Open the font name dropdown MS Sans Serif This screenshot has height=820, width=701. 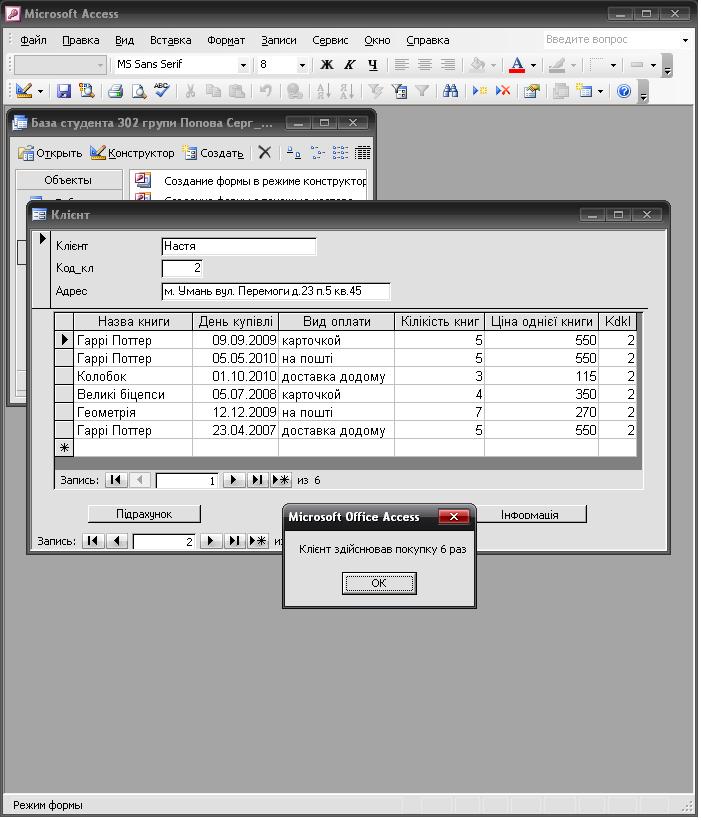tap(243, 65)
